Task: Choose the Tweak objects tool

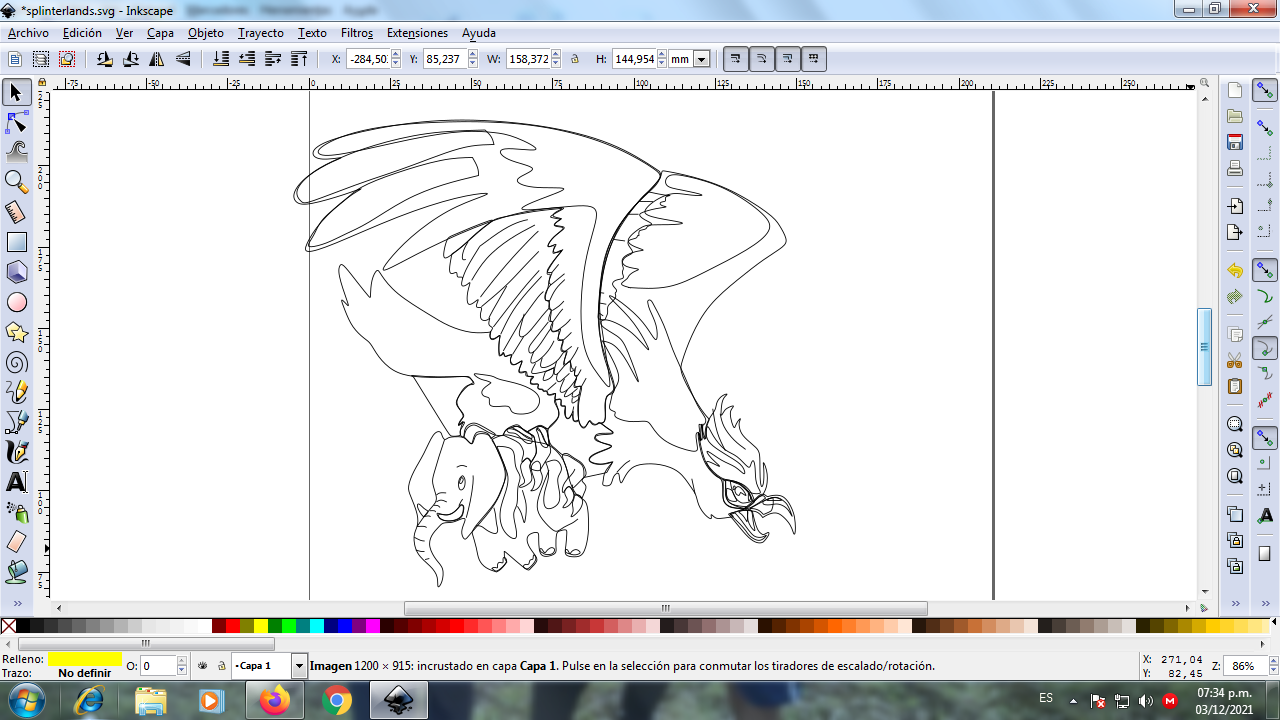Action: pos(16,152)
